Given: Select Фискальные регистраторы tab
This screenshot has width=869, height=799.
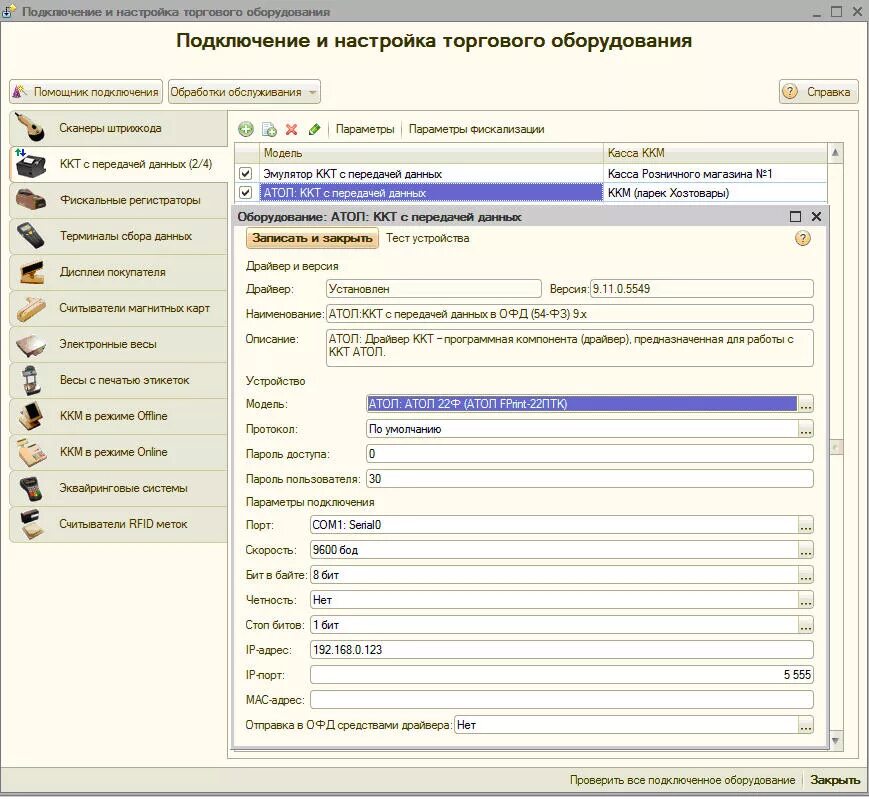Looking at the screenshot, I should pos(118,200).
